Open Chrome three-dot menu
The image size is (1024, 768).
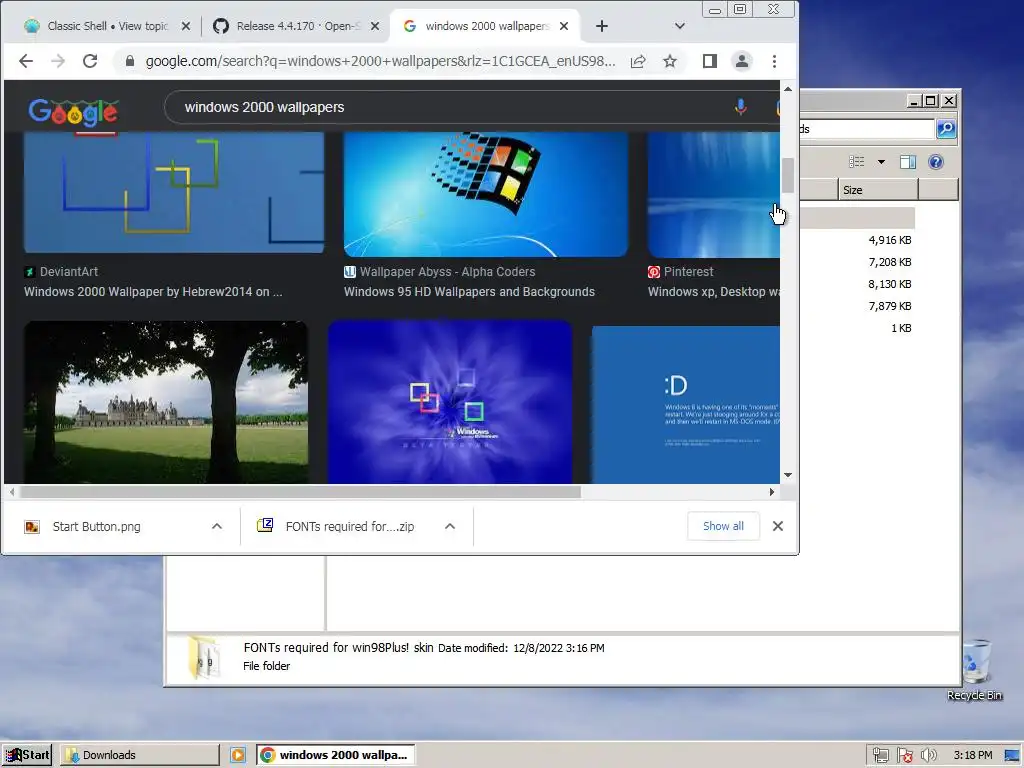775,61
